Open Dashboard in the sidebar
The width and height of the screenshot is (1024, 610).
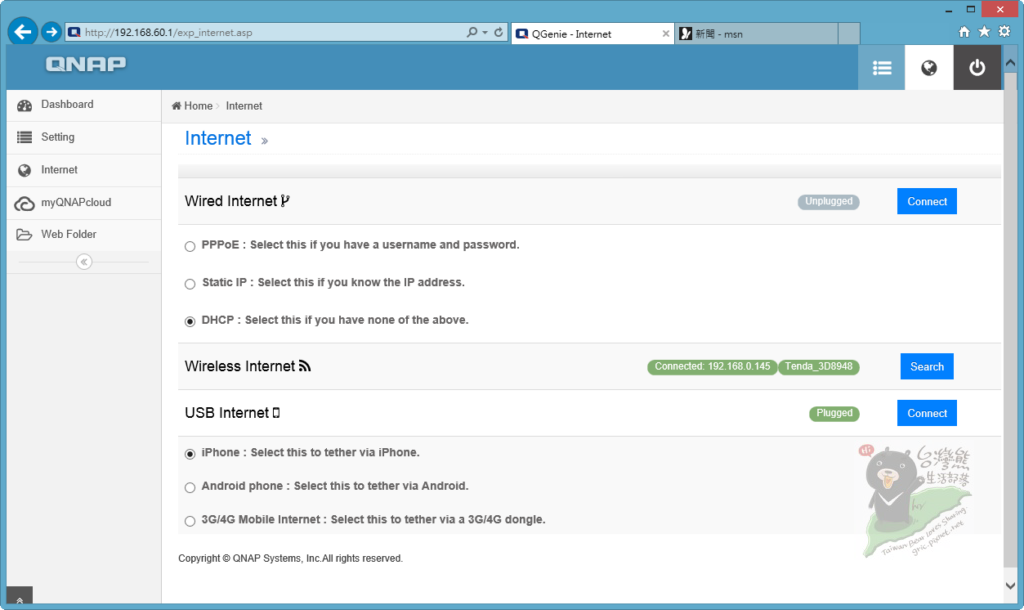point(84,105)
